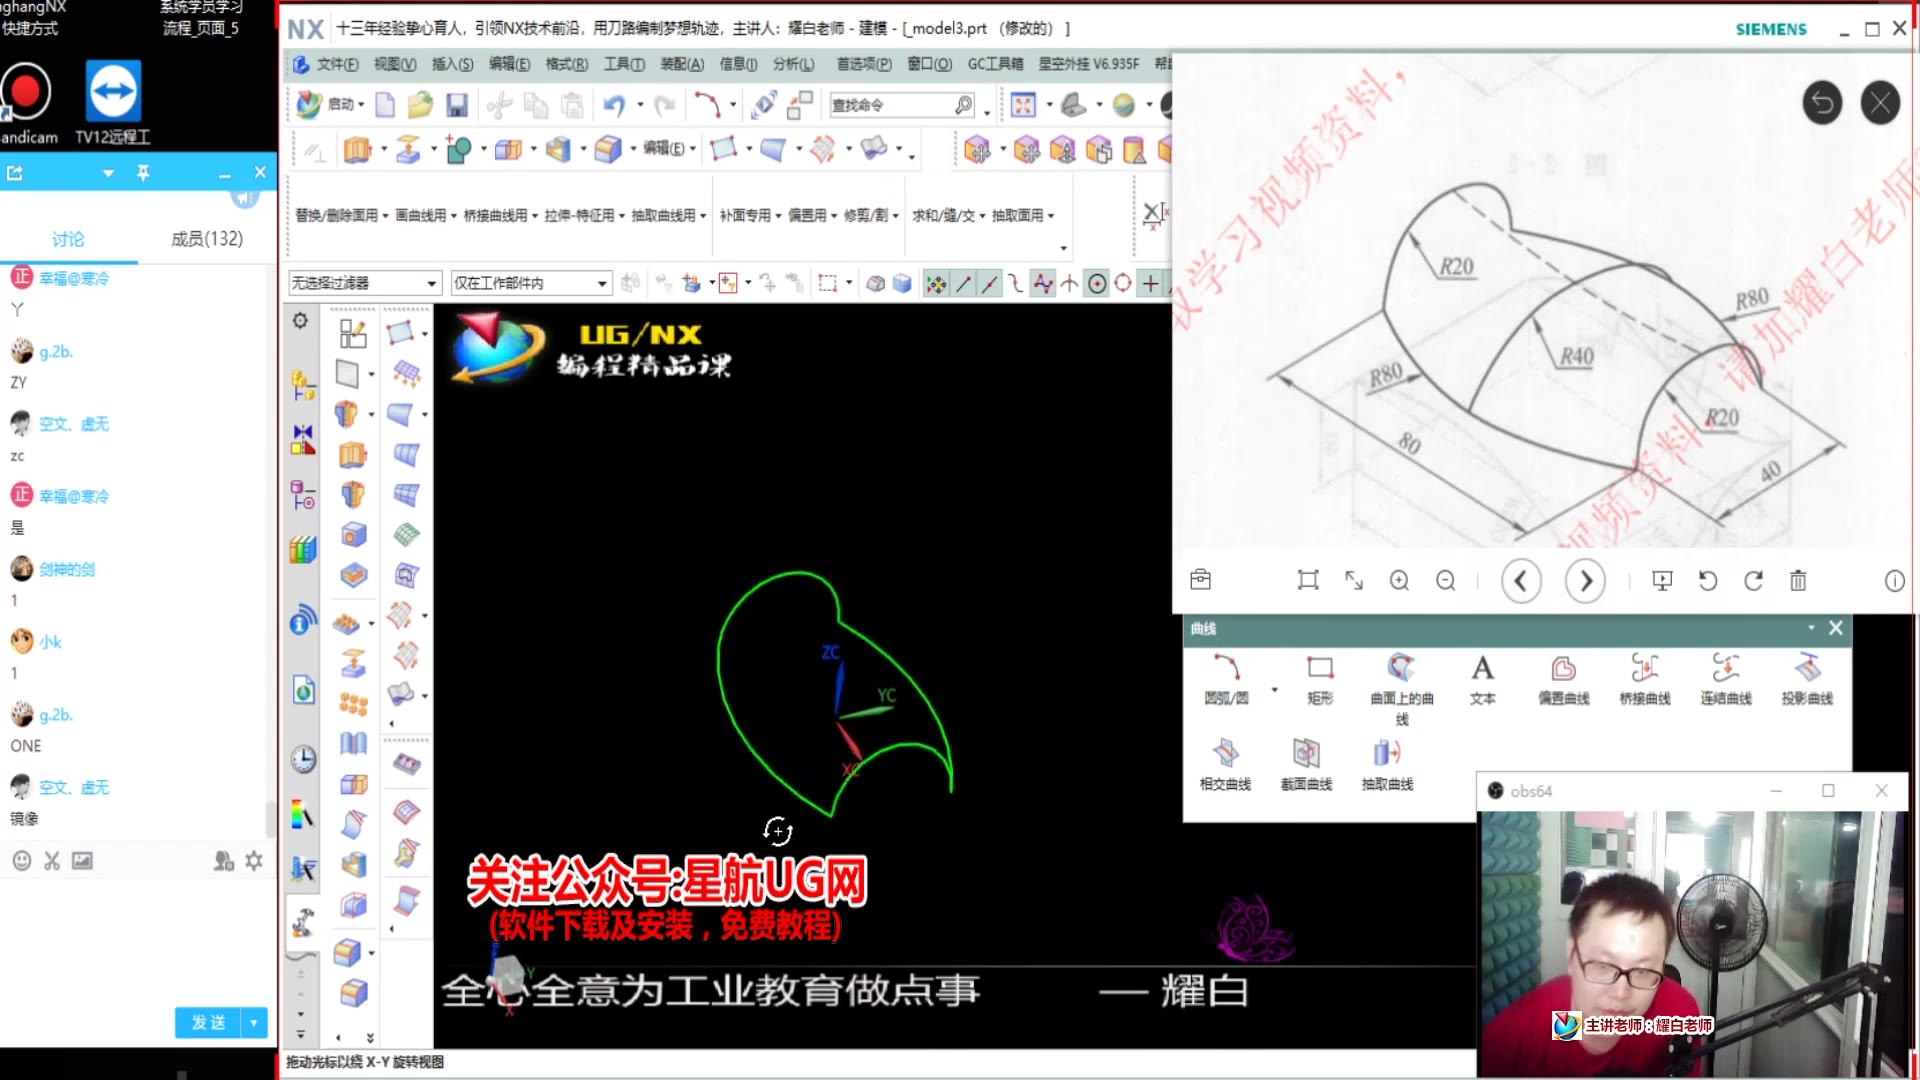Choose the 矩形 rectangle curve tool
This screenshot has width=1920, height=1080.
[1320, 669]
